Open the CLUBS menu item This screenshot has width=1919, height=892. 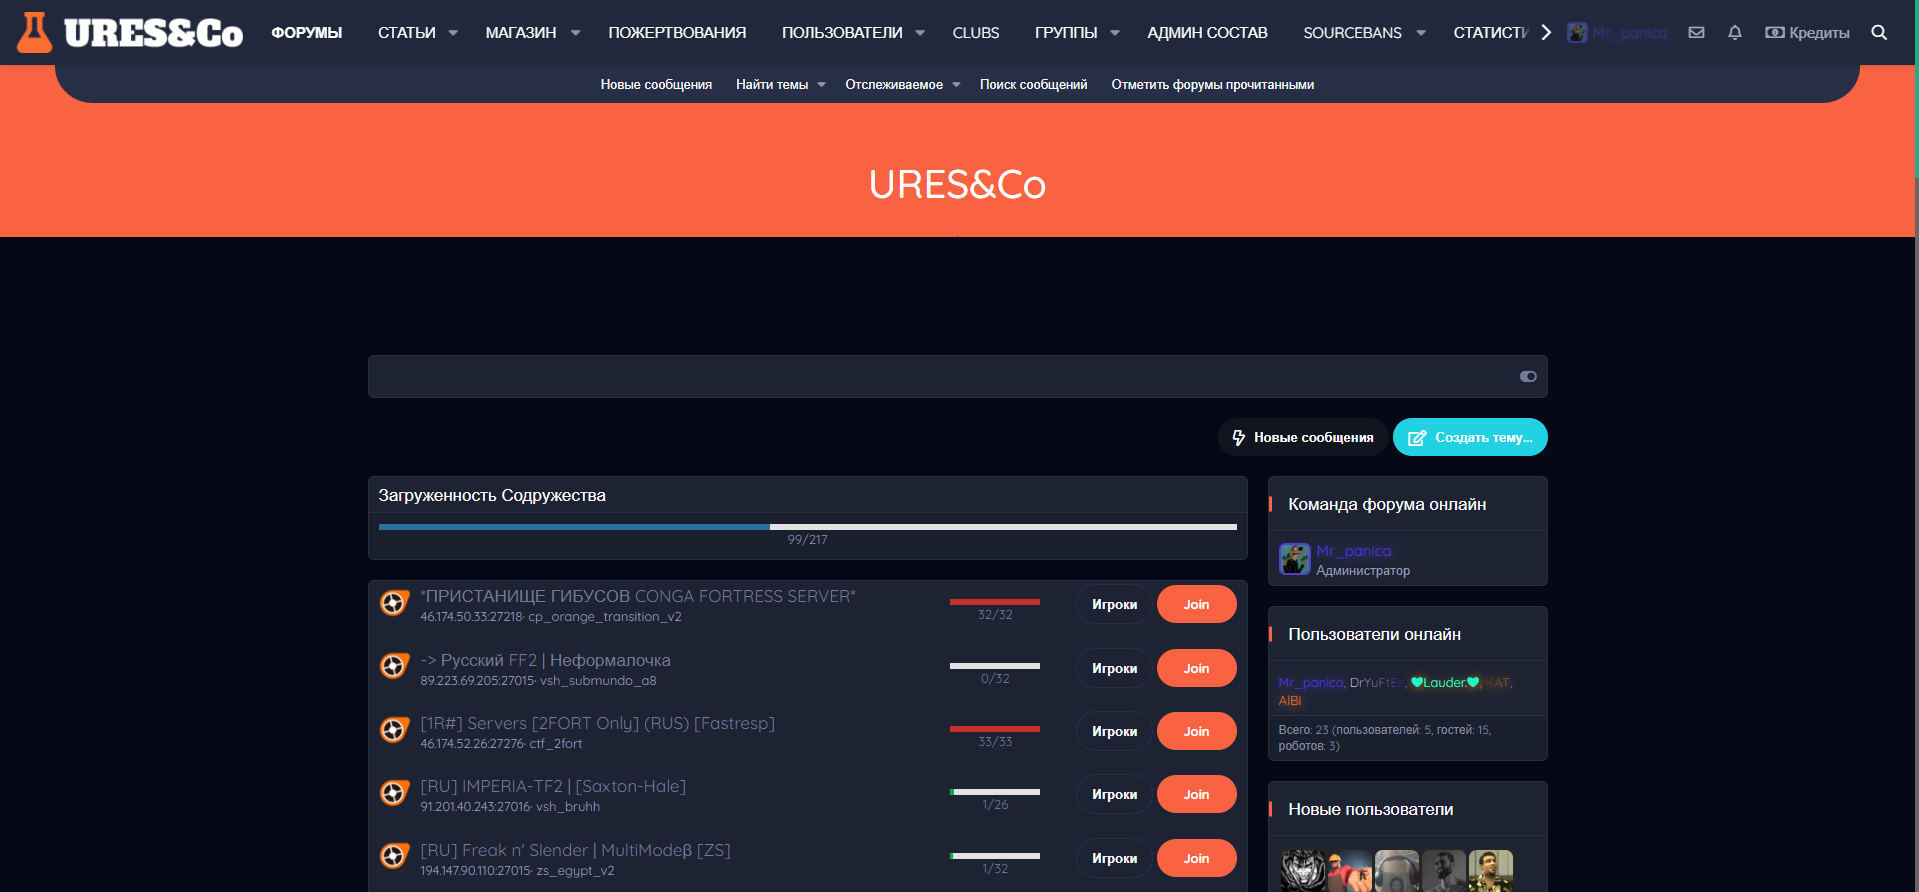click(x=975, y=33)
